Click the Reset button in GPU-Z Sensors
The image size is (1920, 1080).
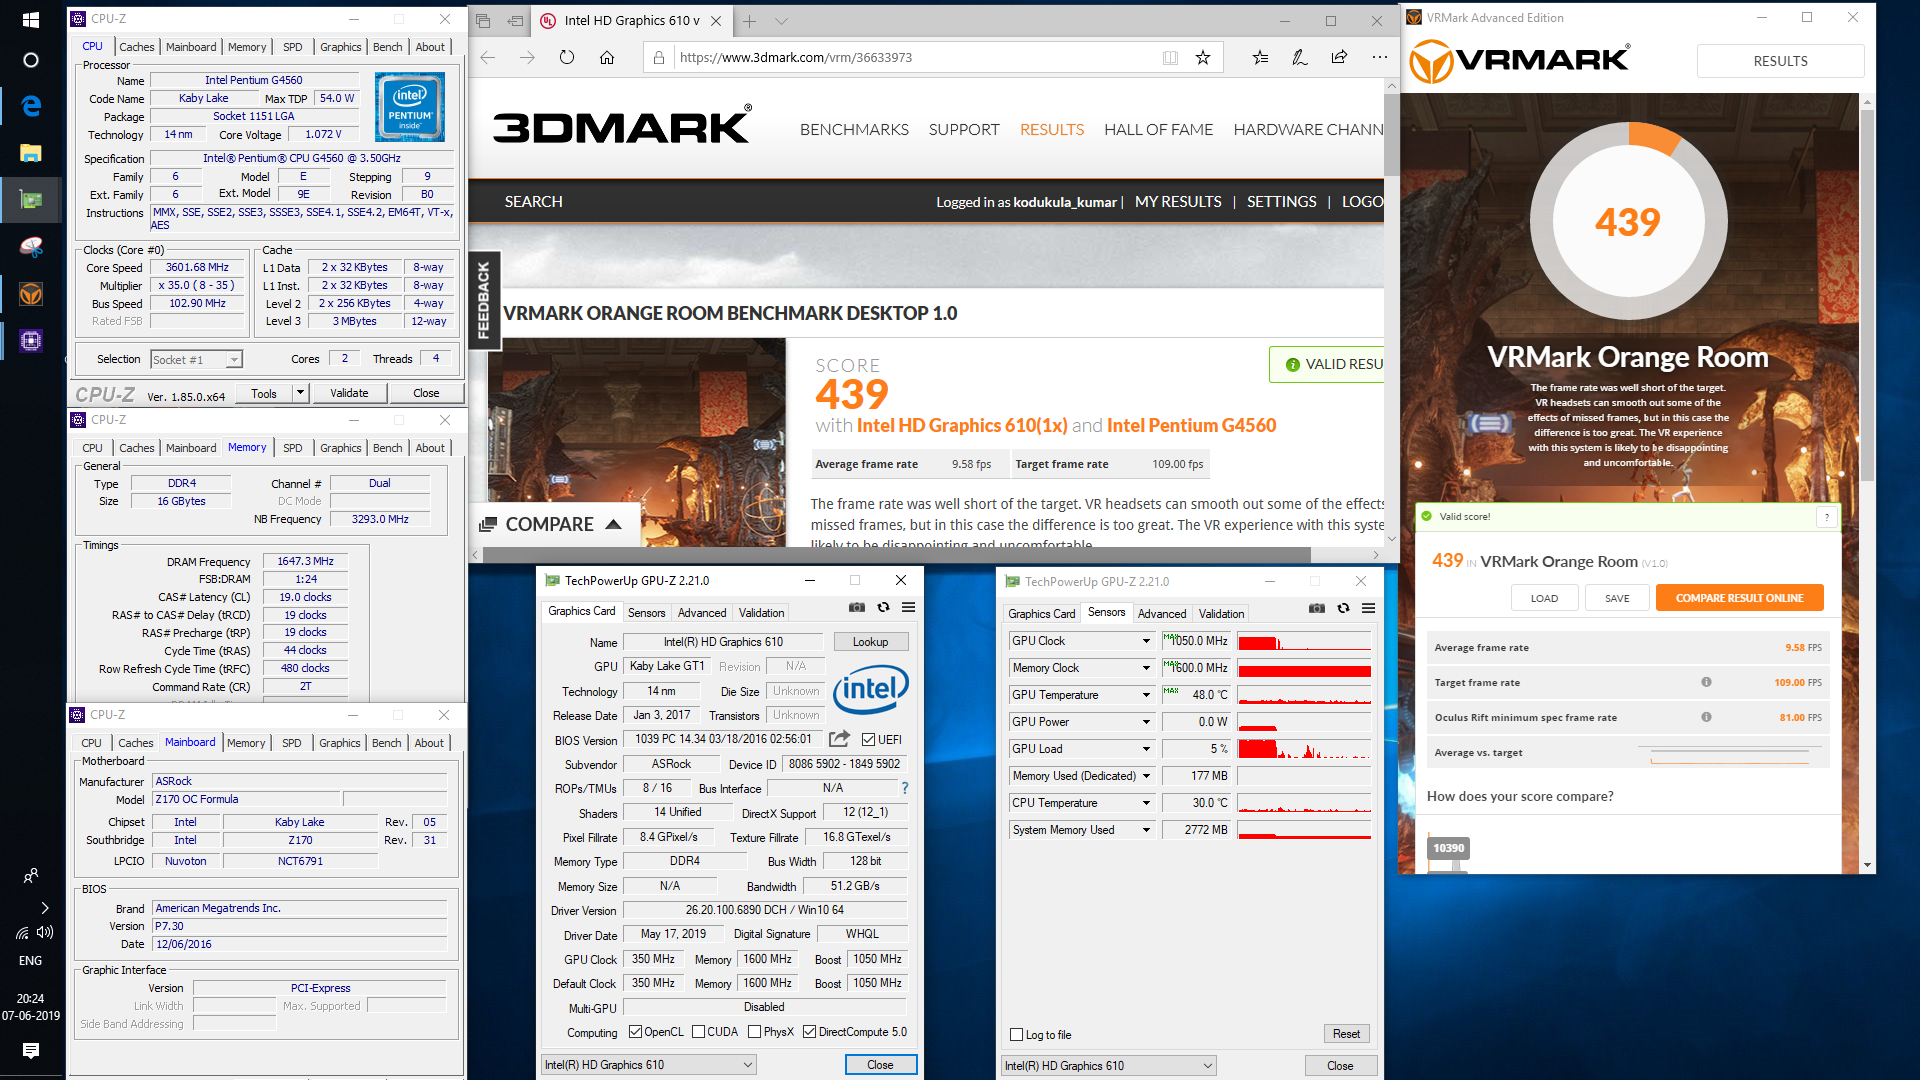pyautogui.click(x=1346, y=1034)
